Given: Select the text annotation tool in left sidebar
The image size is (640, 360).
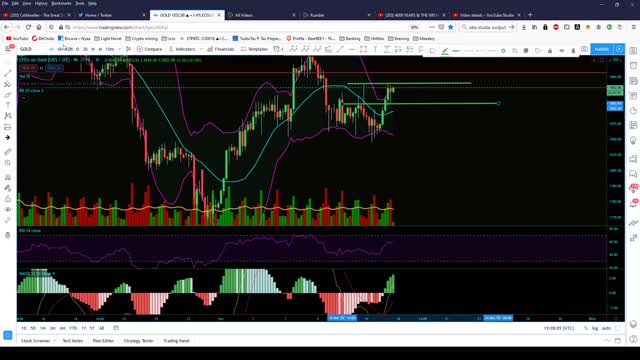Looking at the screenshot, I should (8, 105).
